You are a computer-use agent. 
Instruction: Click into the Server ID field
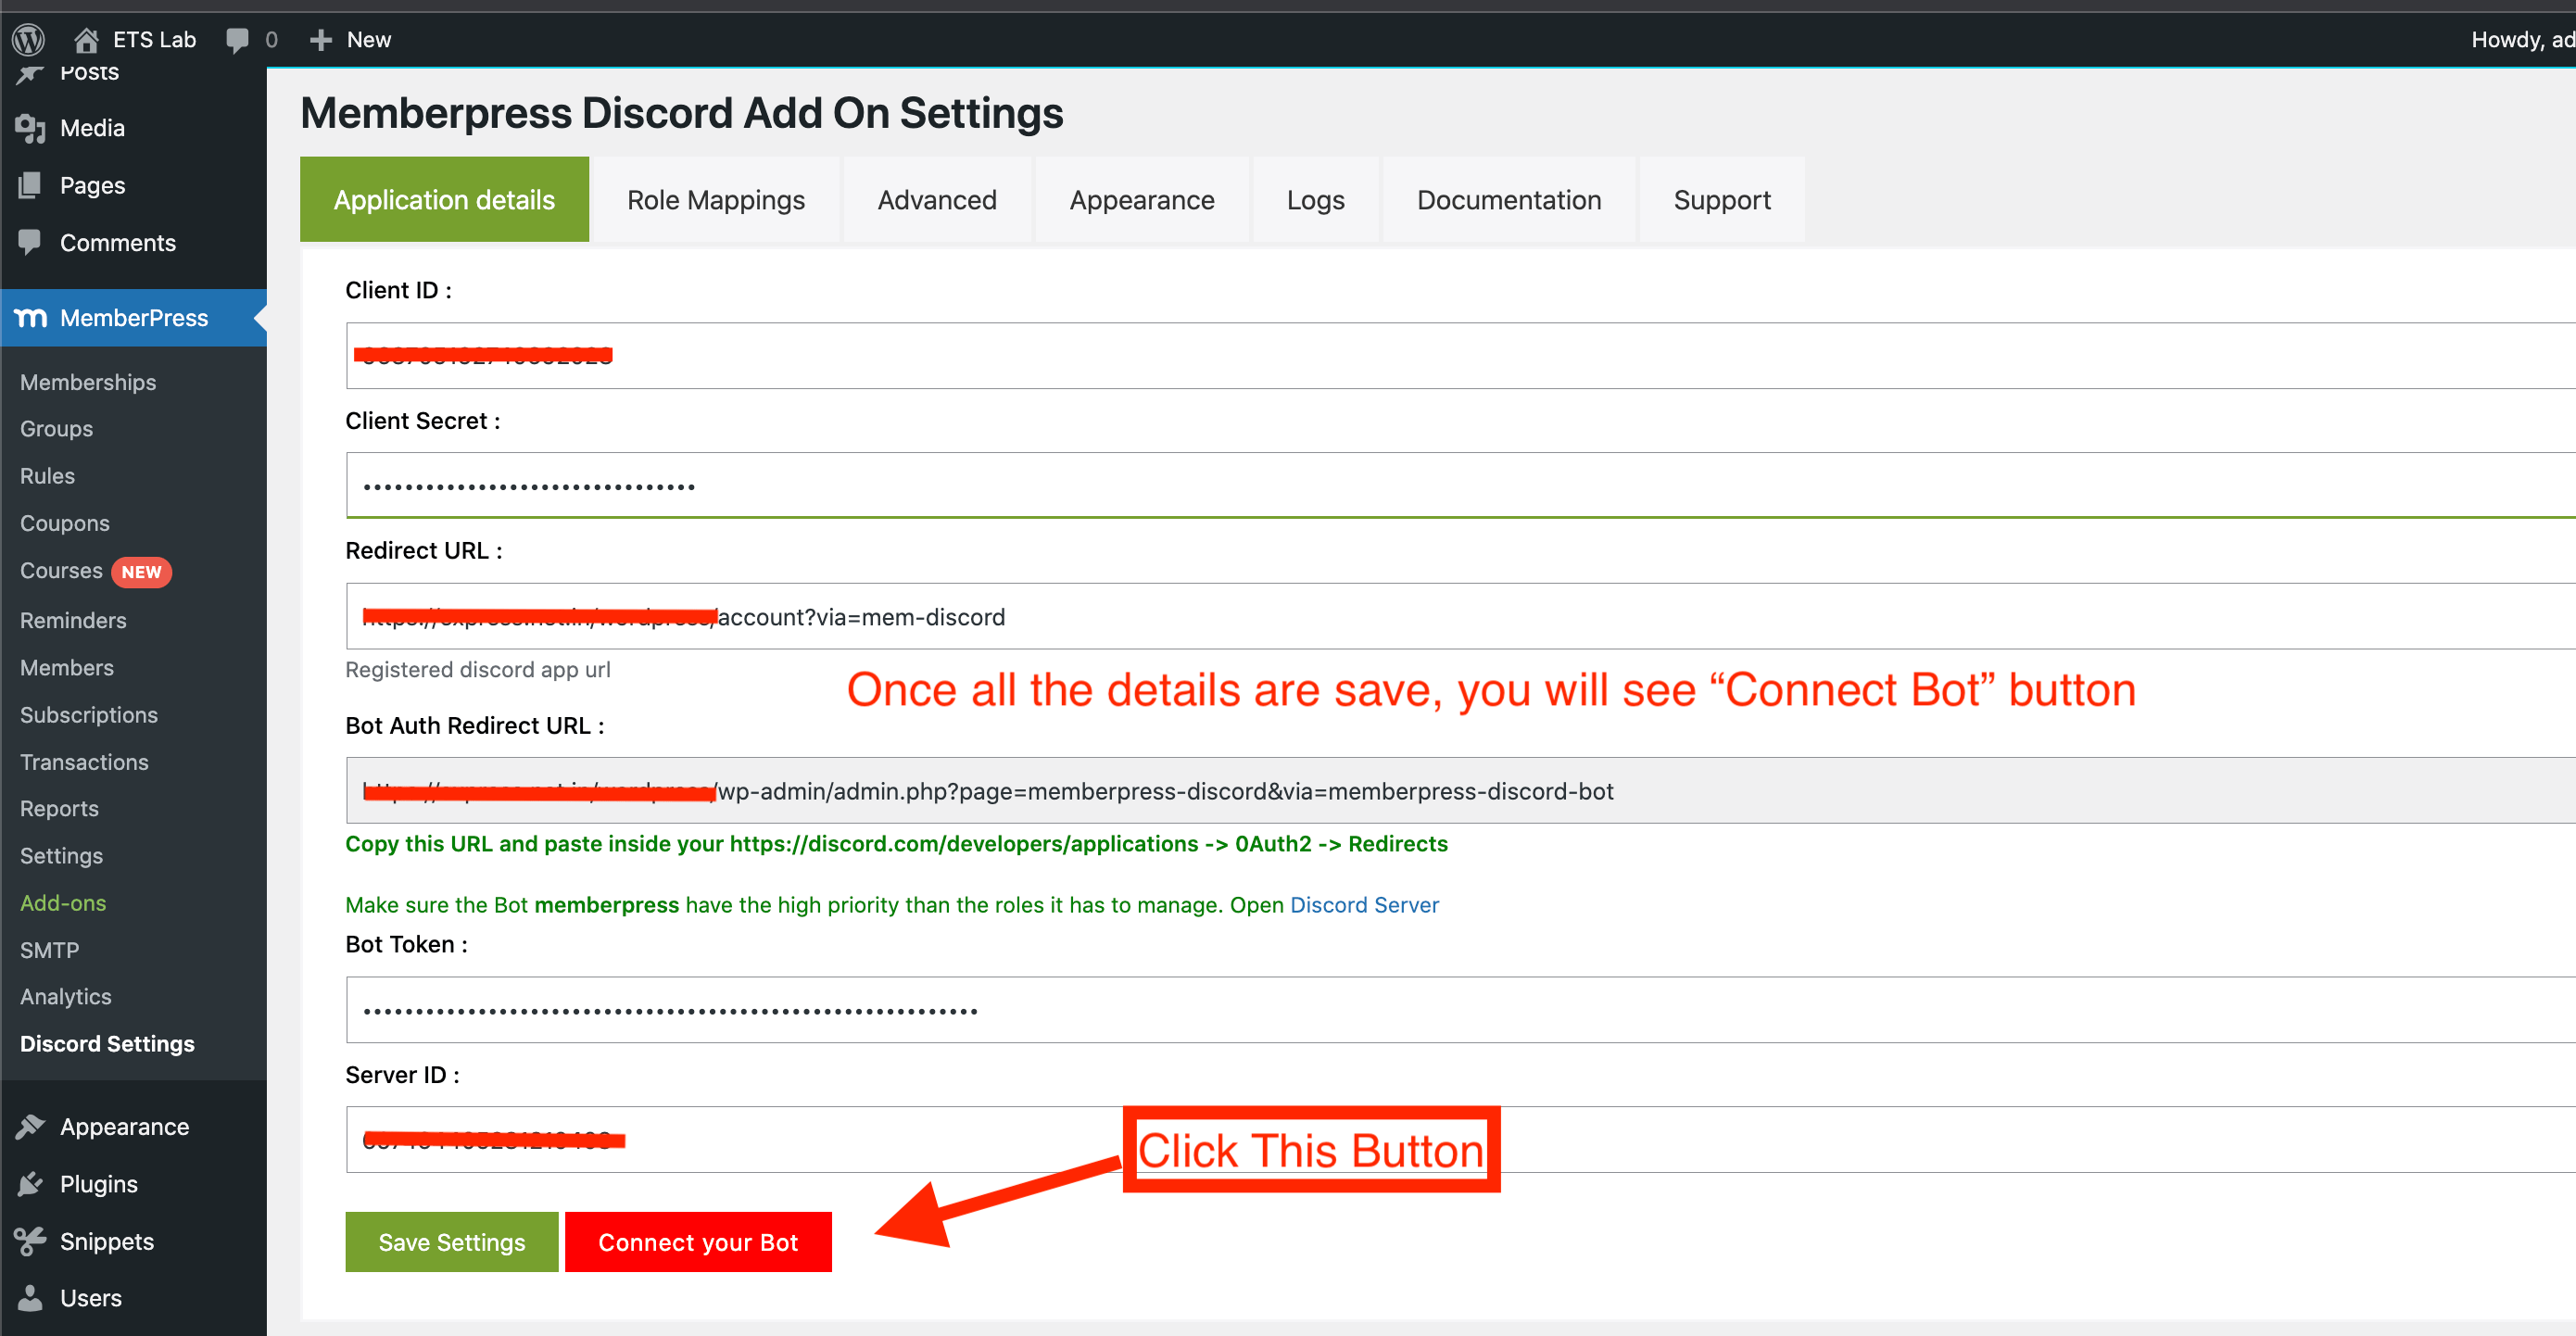(x=1461, y=1140)
